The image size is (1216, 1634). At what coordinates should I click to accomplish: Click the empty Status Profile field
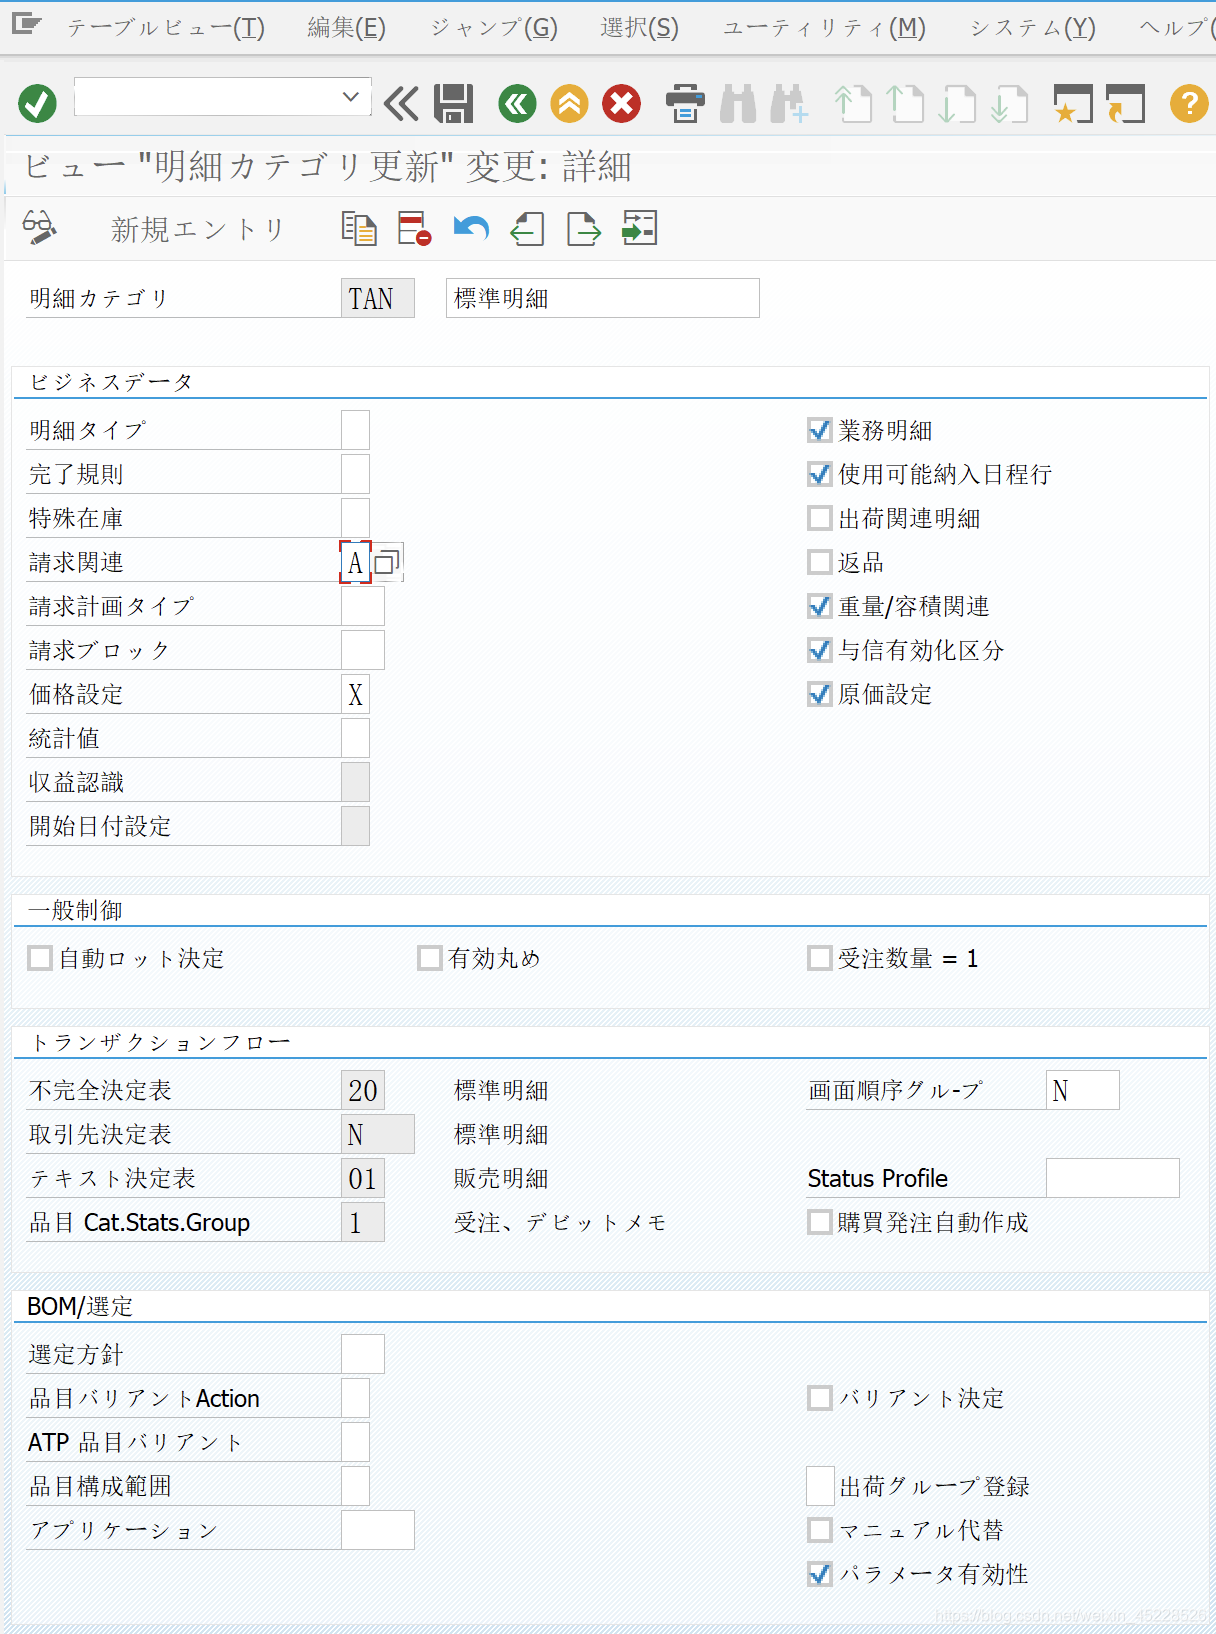point(1113,1178)
